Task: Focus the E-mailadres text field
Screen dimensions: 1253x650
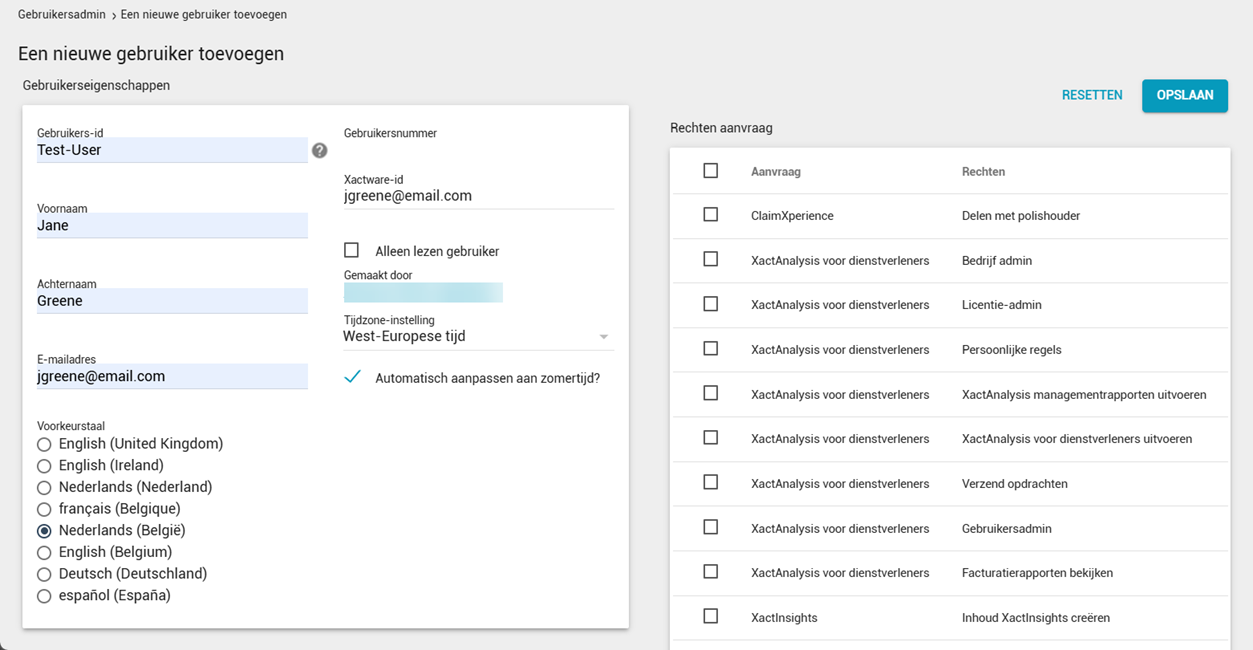Action: click(171, 377)
